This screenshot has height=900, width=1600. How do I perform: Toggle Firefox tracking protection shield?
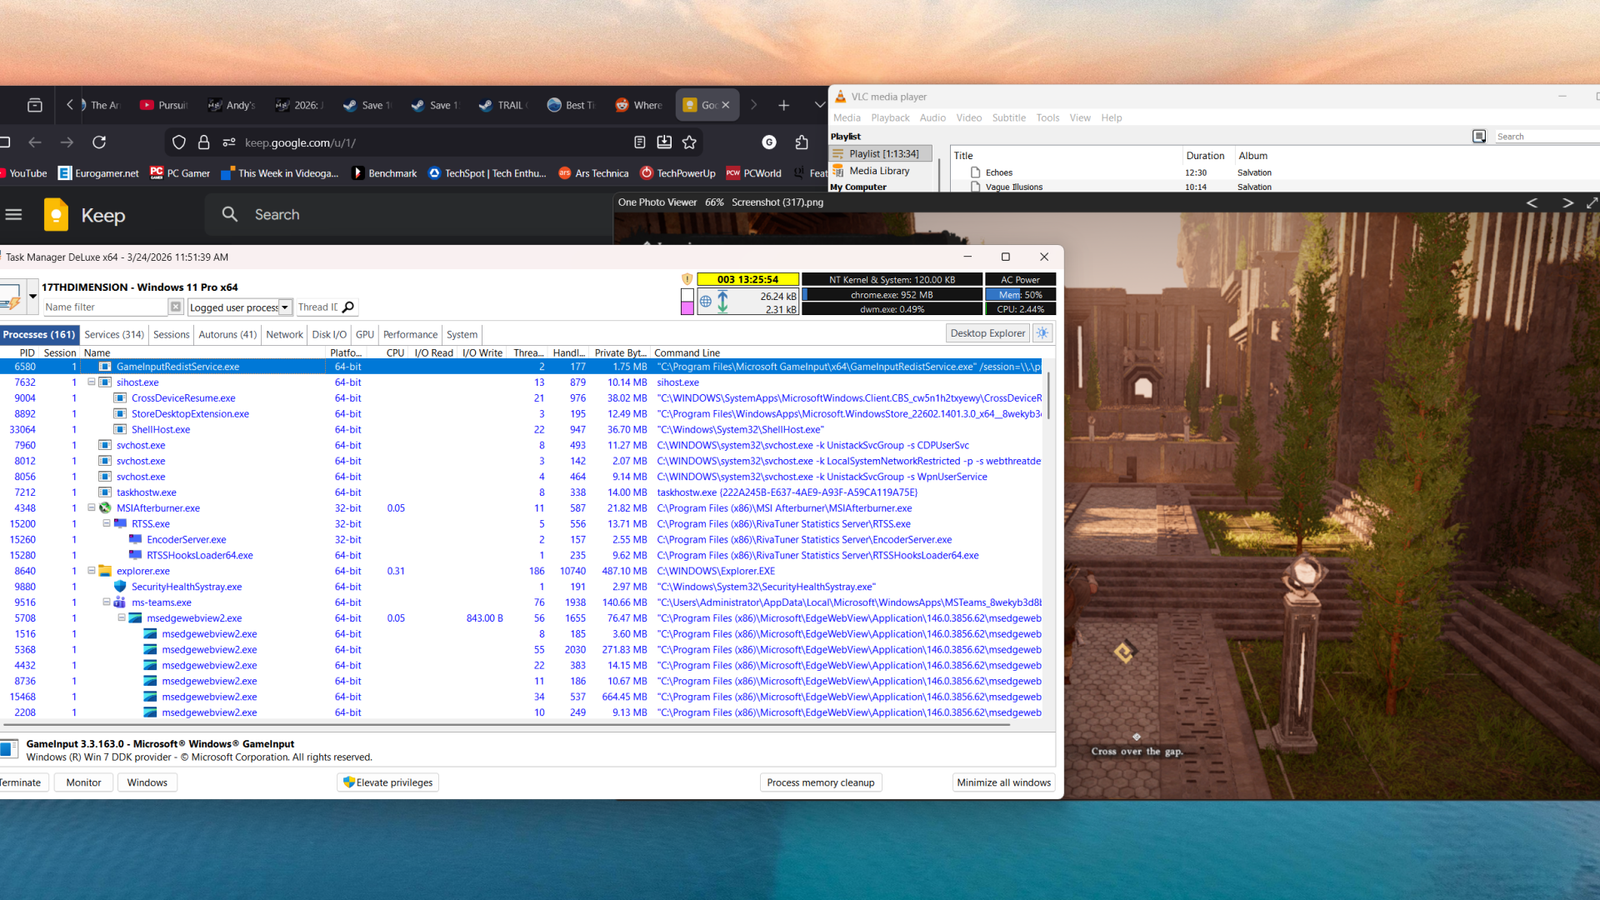179,142
